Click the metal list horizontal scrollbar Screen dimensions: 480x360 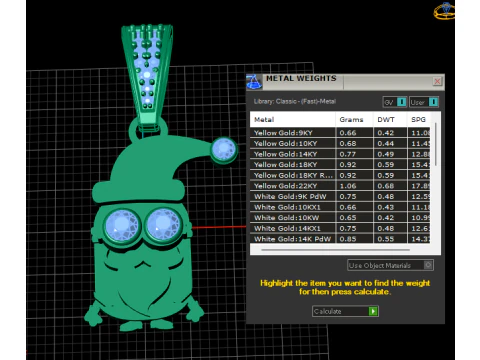335,249
